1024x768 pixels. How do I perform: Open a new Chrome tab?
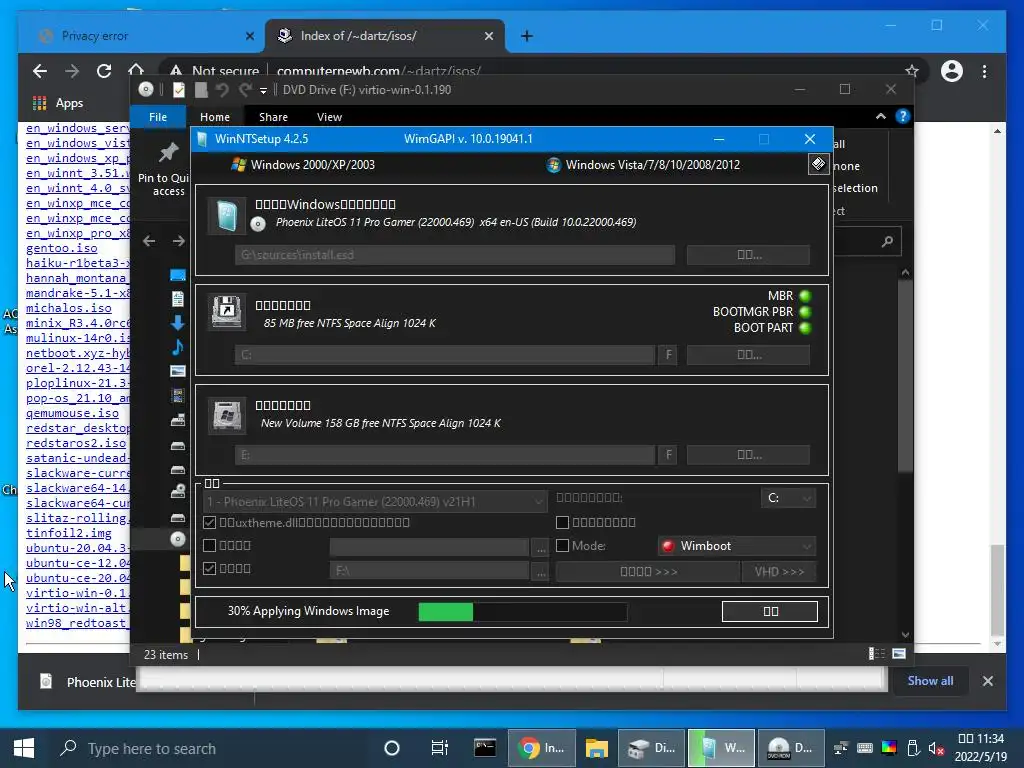[x=526, y=36]
